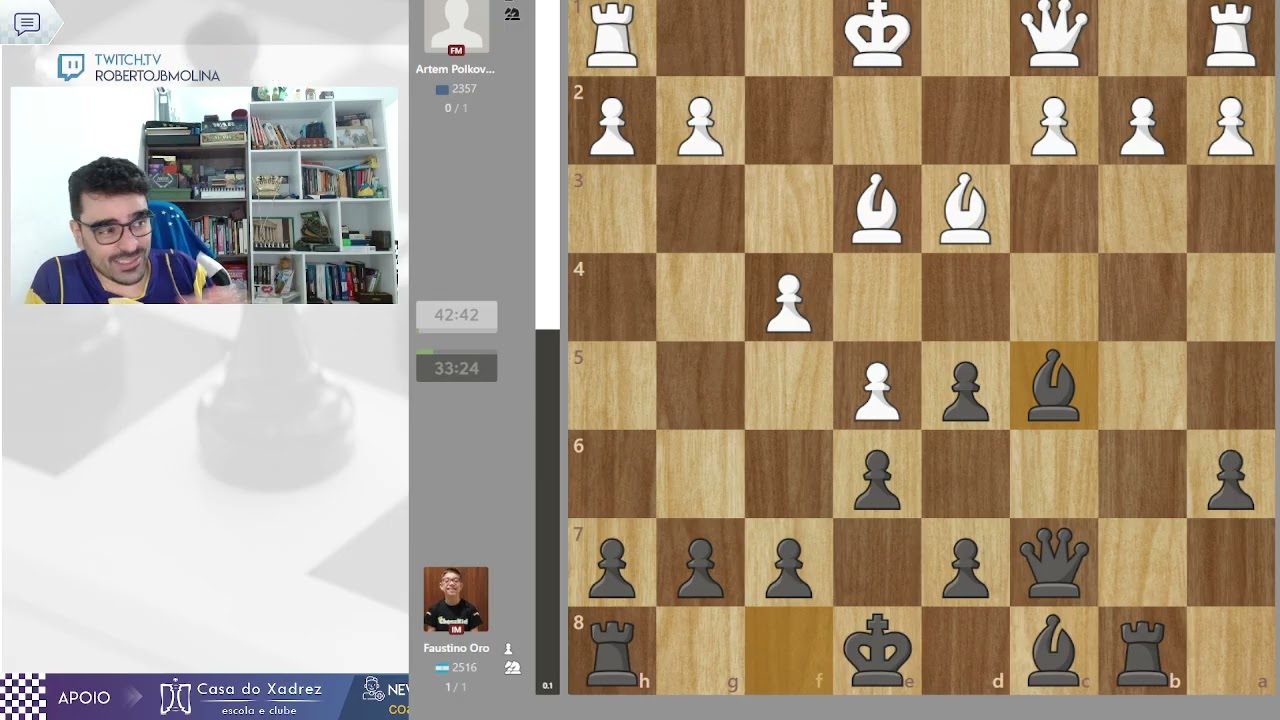This screenshot has width=1280, height=720.
Task: Click the evaluation bar showing 0.1
Action: 547,347
